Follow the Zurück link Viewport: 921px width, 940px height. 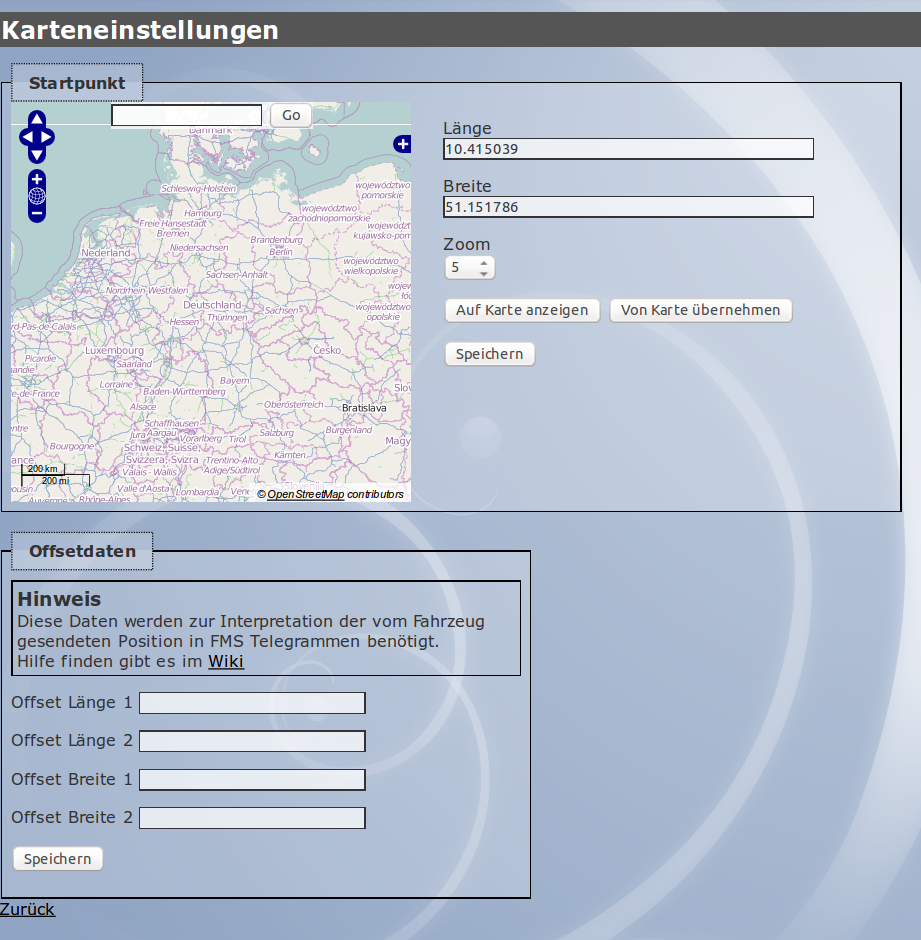click(27, 909)
